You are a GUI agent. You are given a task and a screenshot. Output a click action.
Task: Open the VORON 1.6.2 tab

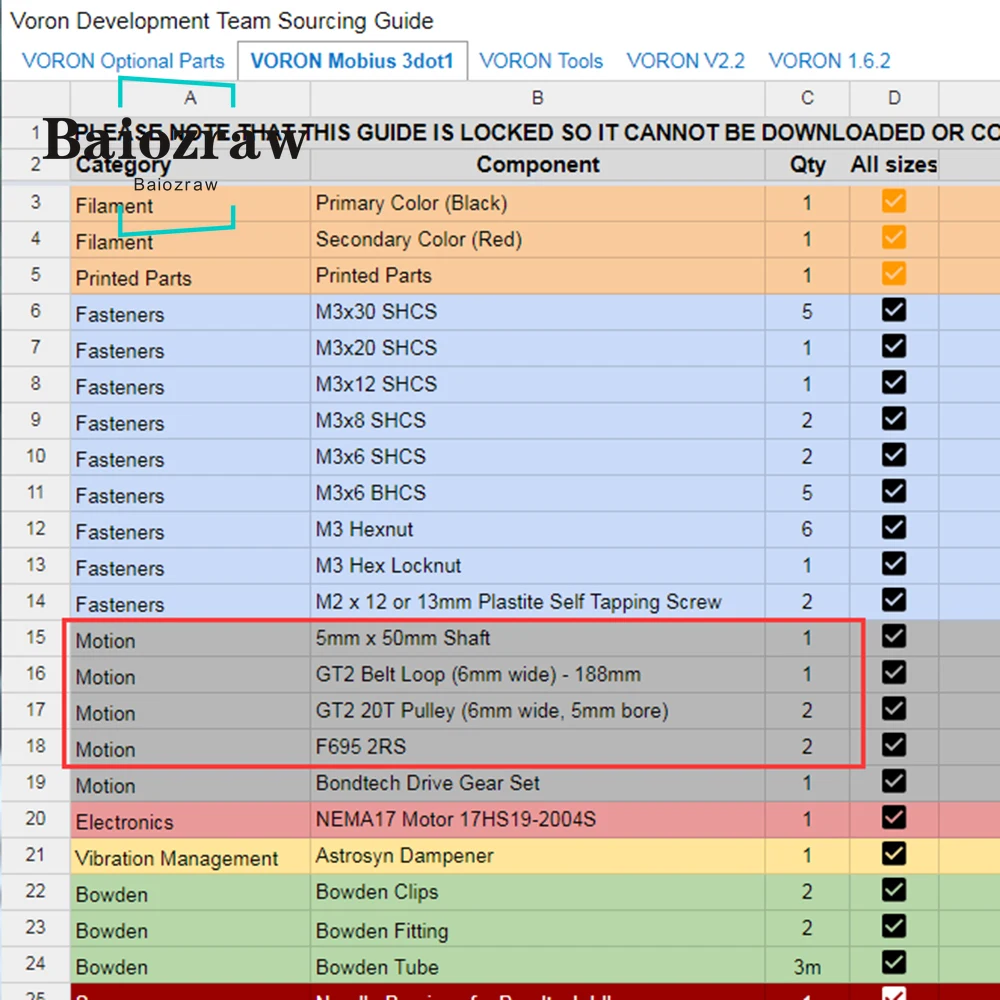click(x=829, y=61)
